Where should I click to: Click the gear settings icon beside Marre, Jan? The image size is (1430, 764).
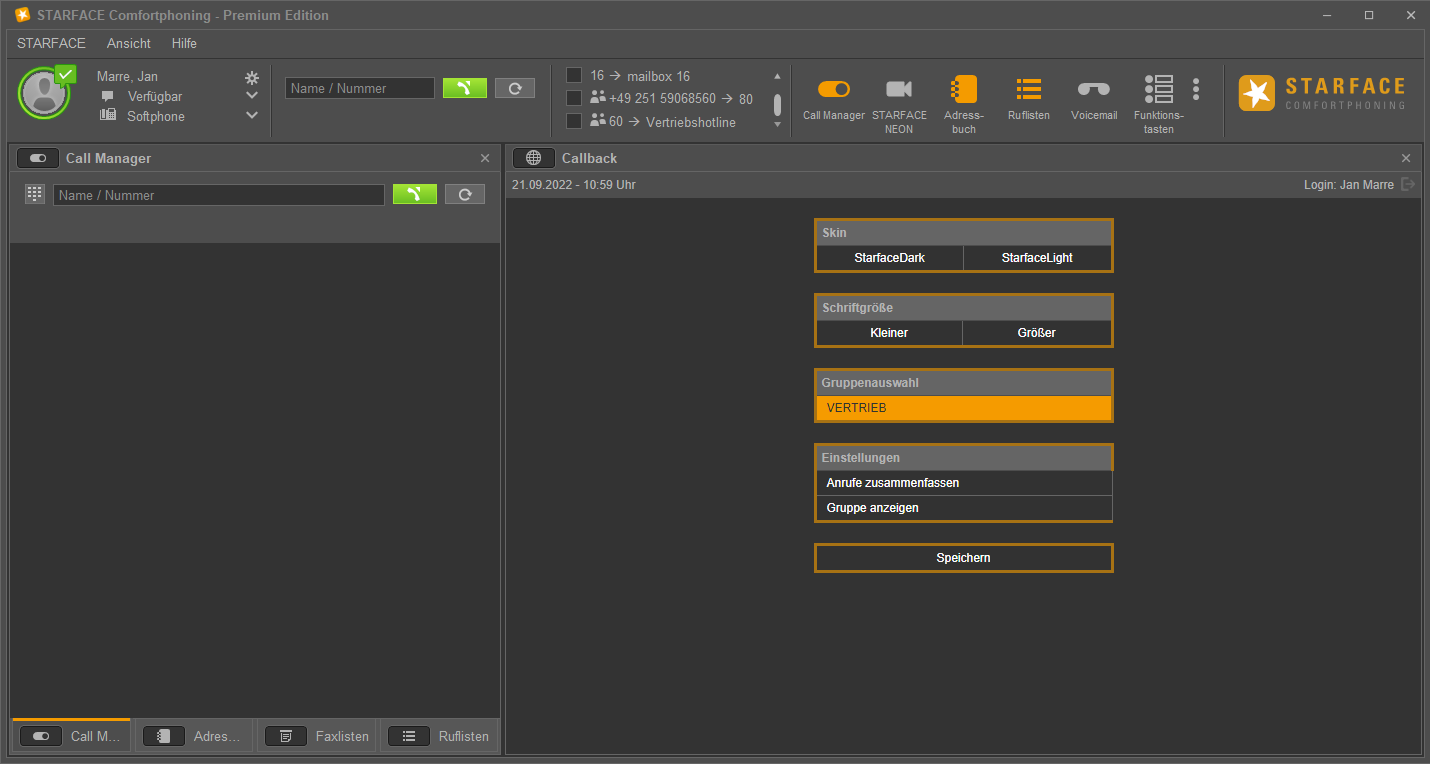pyautogui.click(x=252, y=77)
